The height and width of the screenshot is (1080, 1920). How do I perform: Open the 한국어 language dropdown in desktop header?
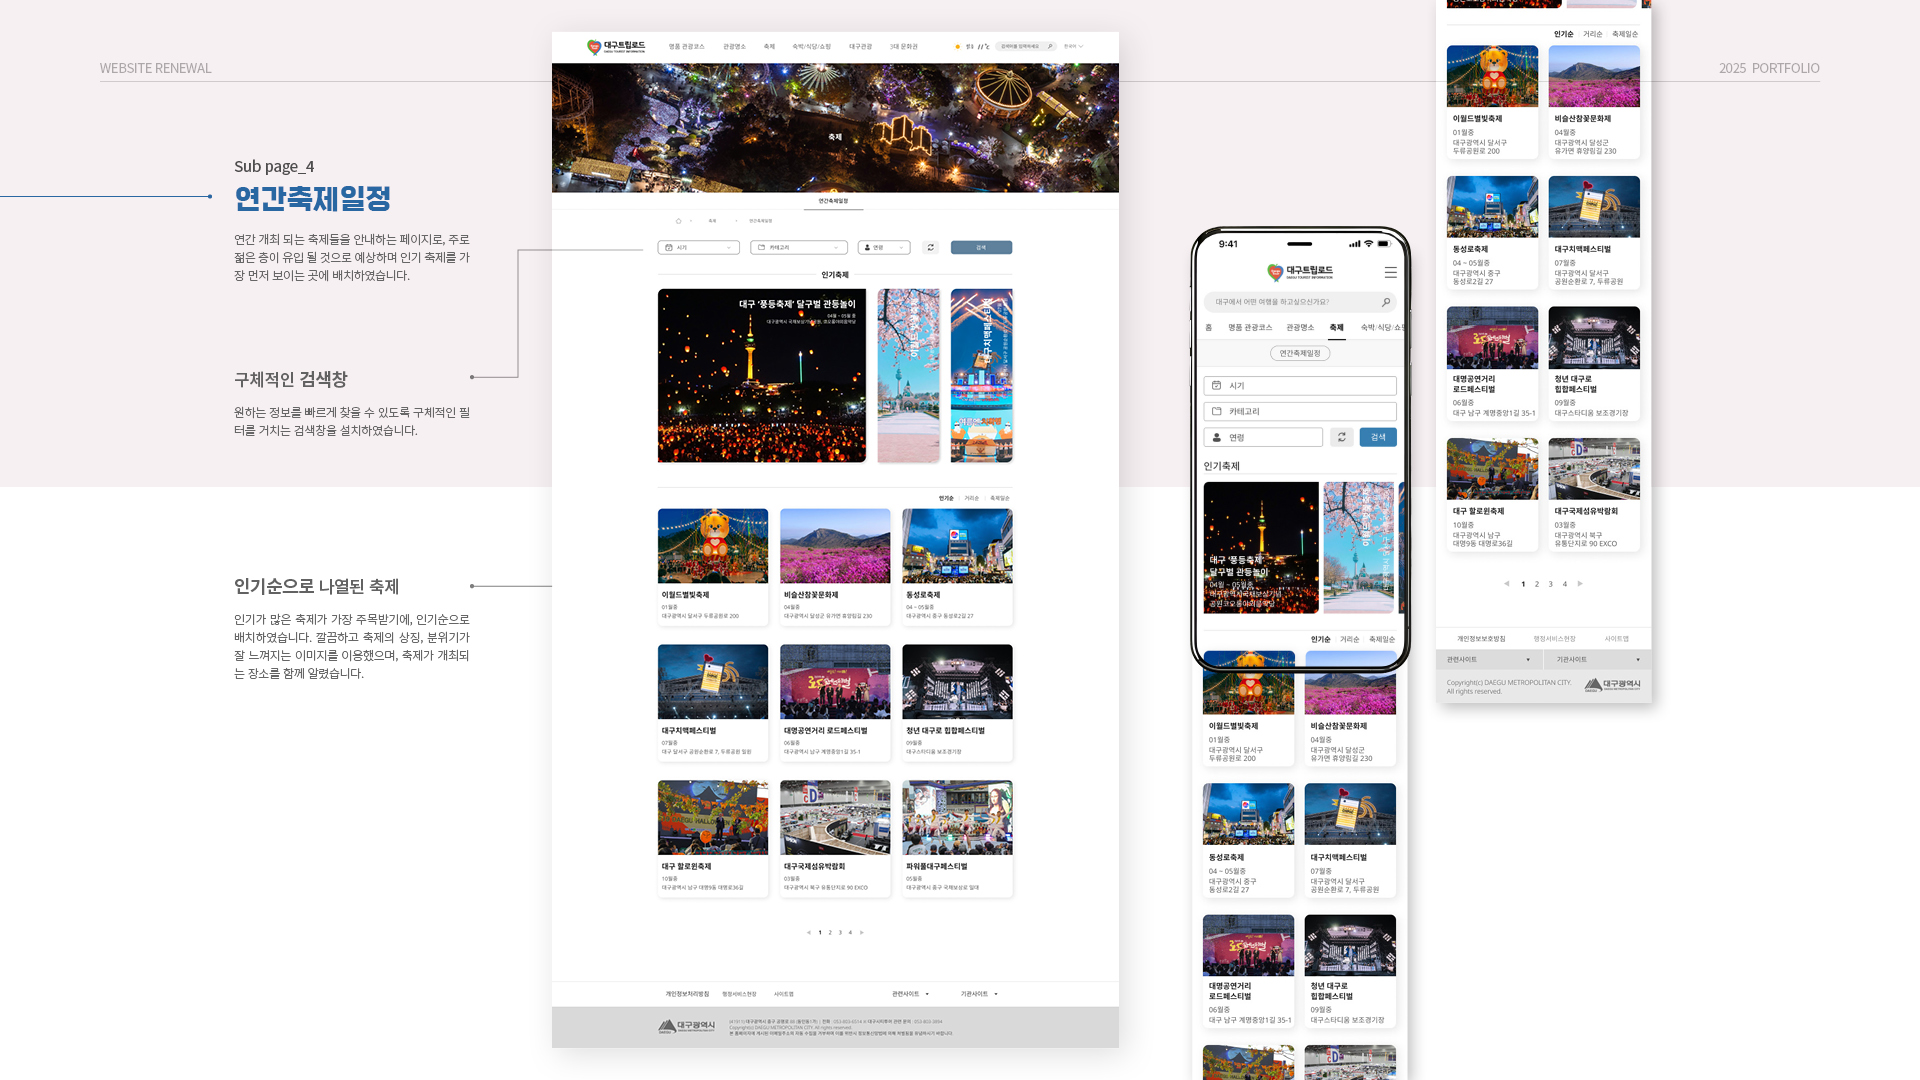[1073, 47]
